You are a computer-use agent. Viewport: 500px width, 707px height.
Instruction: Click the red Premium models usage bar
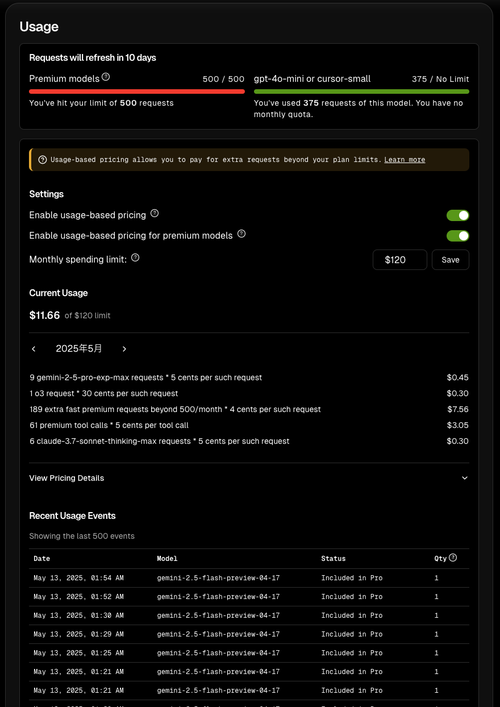137,92
